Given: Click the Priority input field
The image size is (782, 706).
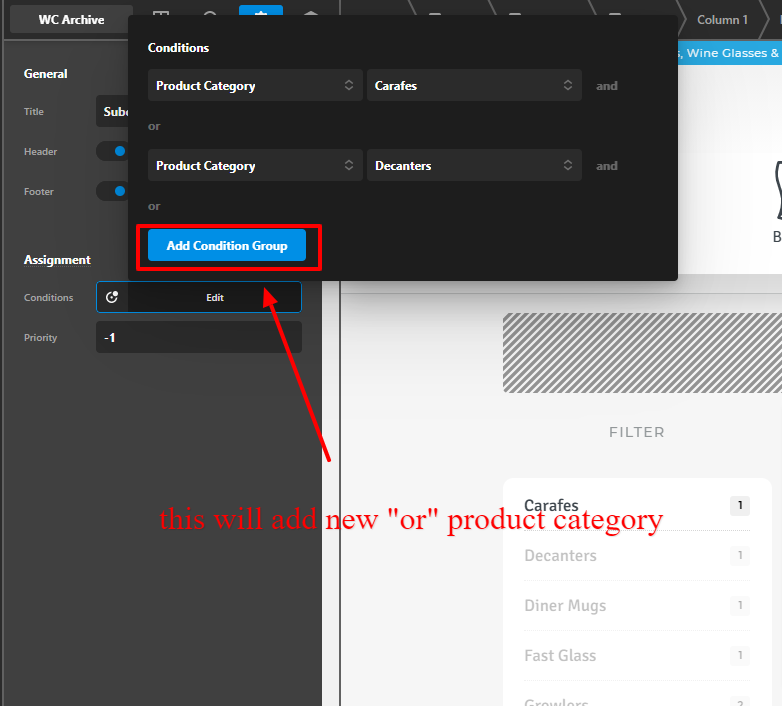Looking at the screenshot, I should [x=198, y=337].
